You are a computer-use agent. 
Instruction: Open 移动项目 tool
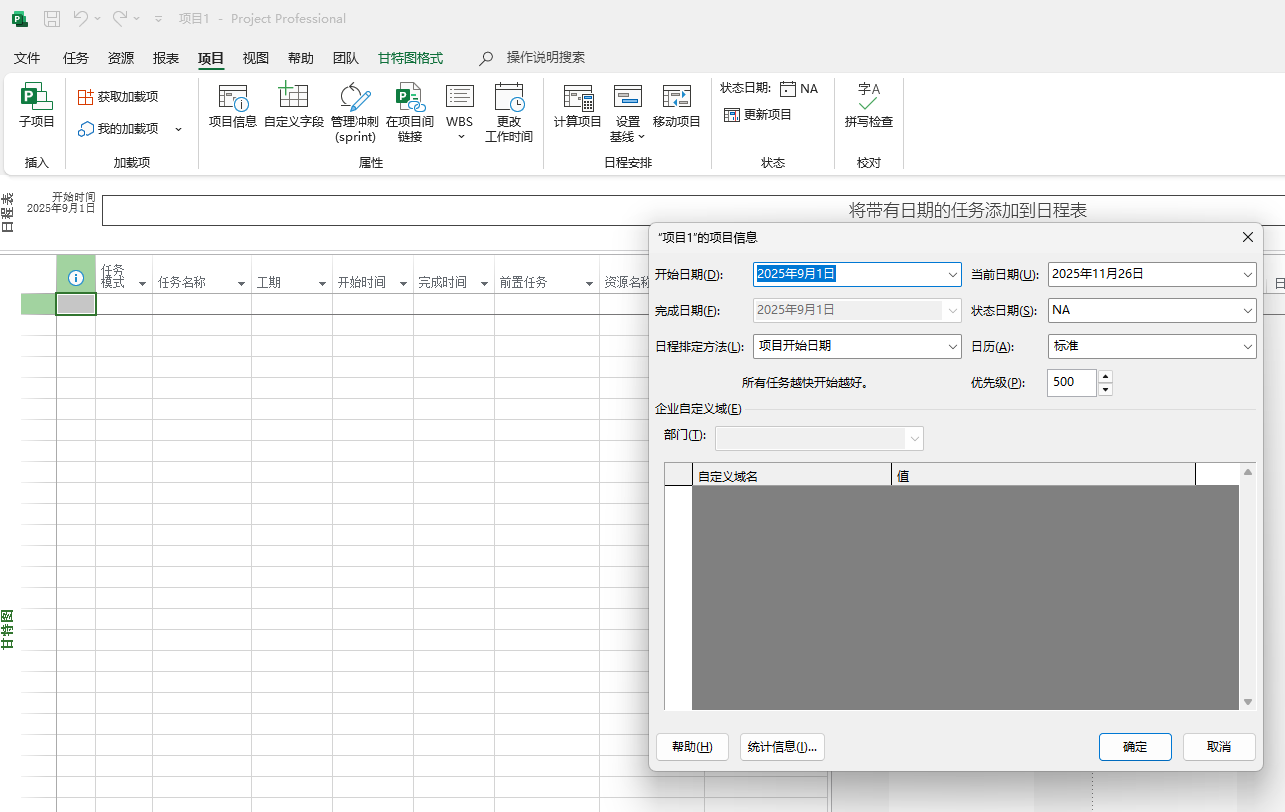(677, 107)
